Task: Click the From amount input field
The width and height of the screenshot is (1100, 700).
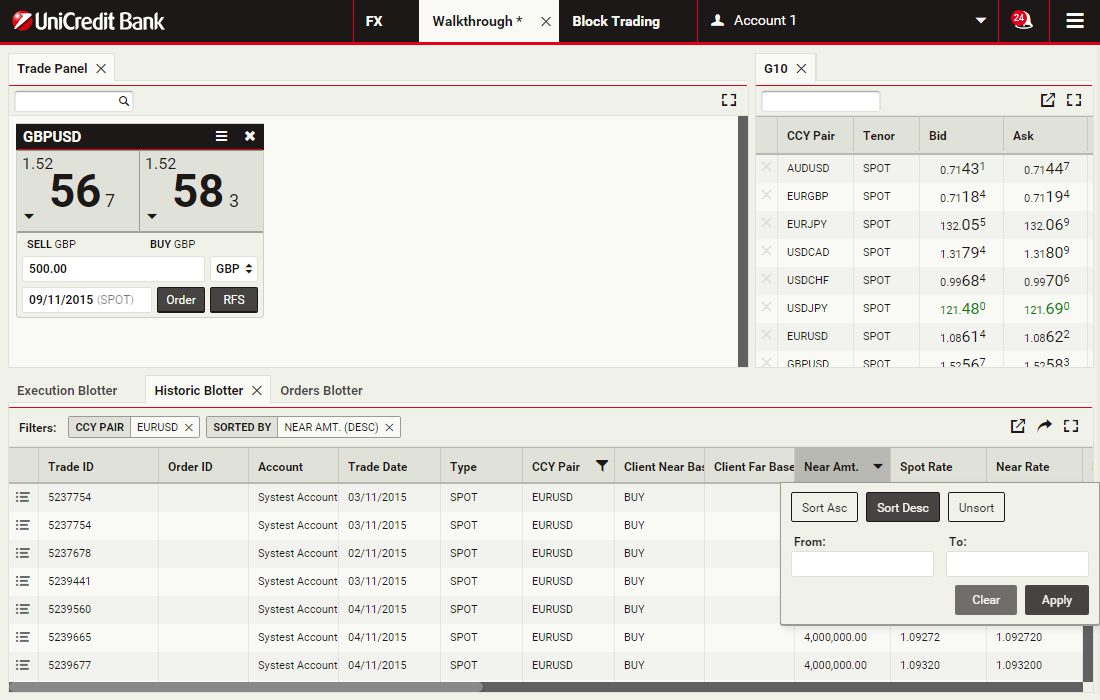Action: click(862, 564)
